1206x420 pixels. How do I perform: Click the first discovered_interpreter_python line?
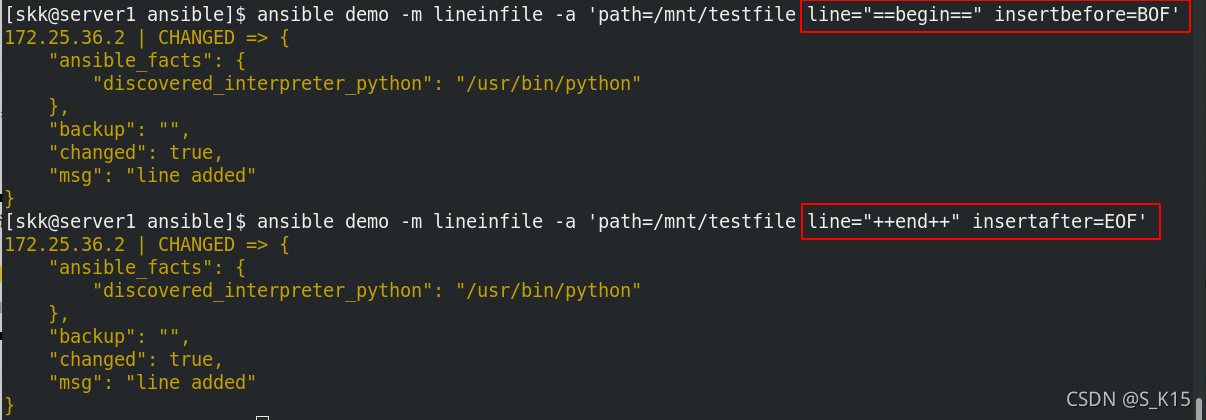click(366, 84)
